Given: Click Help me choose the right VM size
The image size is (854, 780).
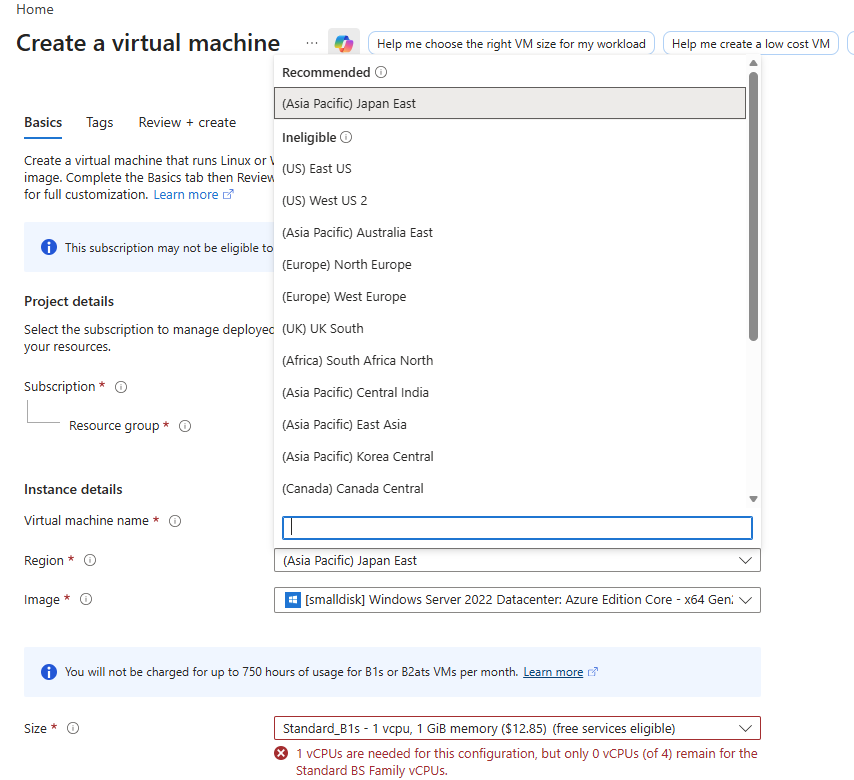Looking at the screenshot, I should [511, 44].
